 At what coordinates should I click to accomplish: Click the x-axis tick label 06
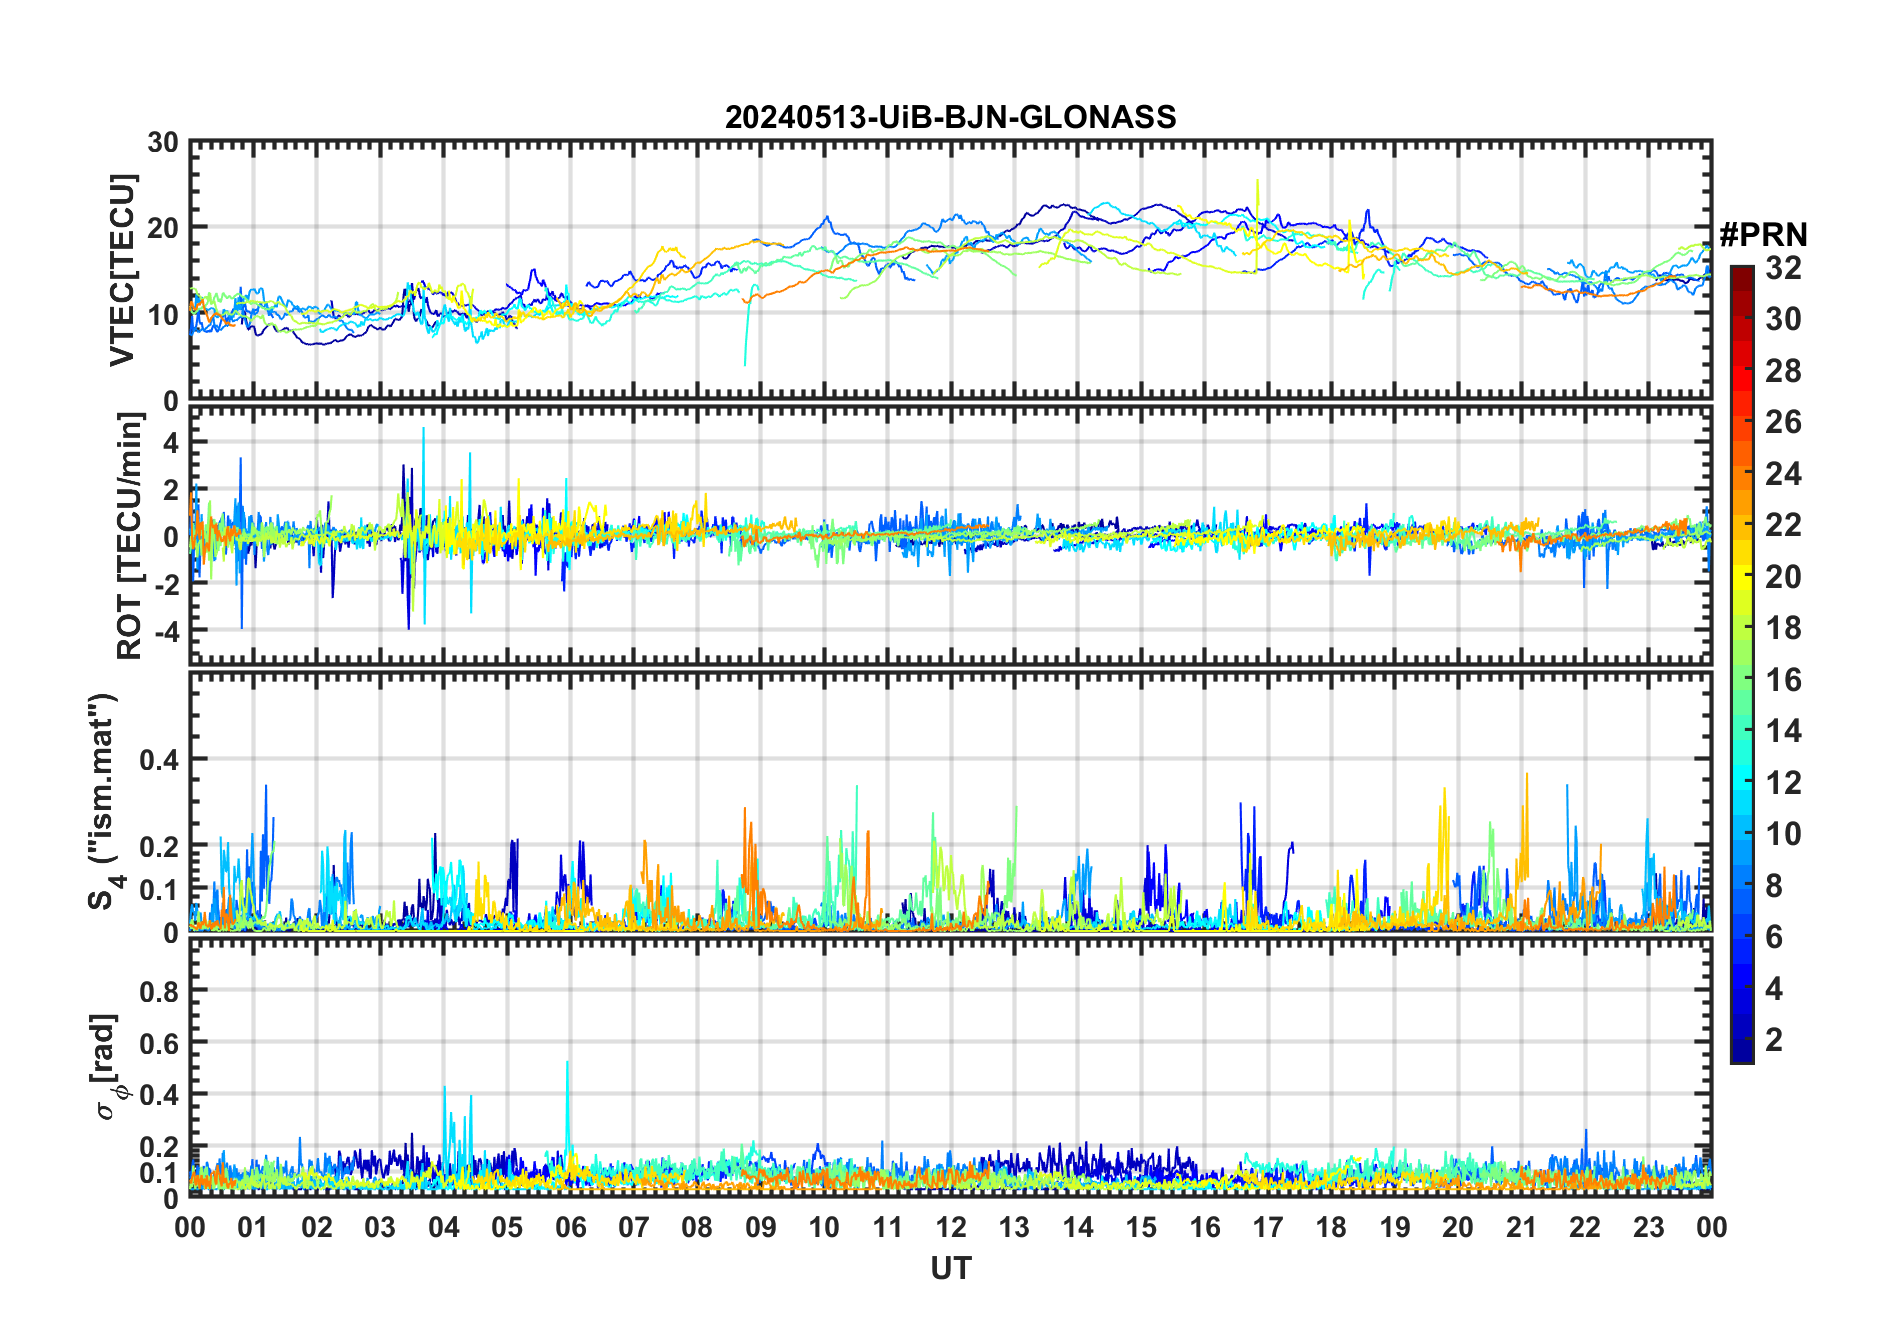click(x=570, y=1227)
